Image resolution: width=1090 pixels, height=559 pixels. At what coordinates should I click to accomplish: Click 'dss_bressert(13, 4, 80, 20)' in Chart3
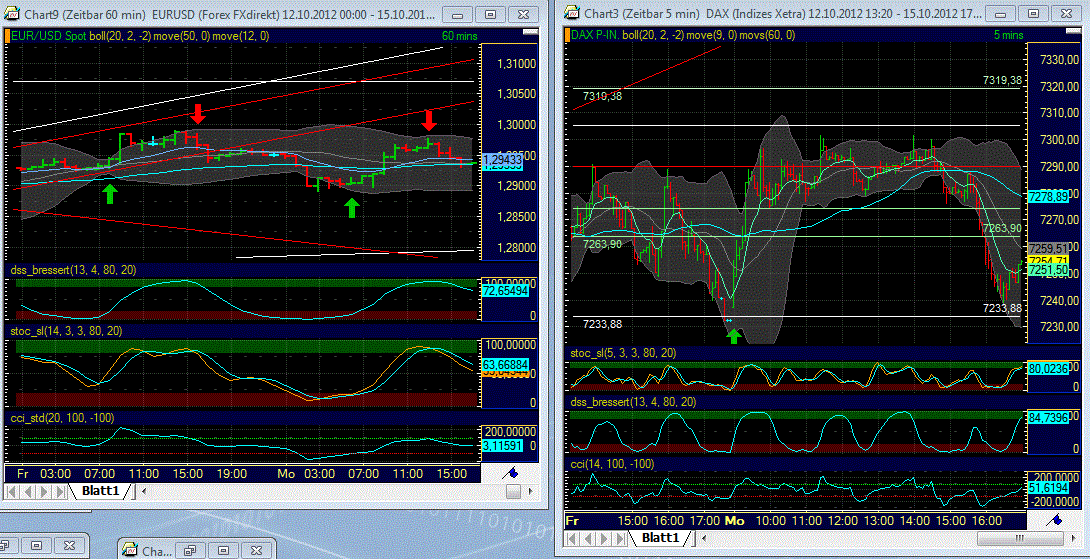(x=633, y=402)
